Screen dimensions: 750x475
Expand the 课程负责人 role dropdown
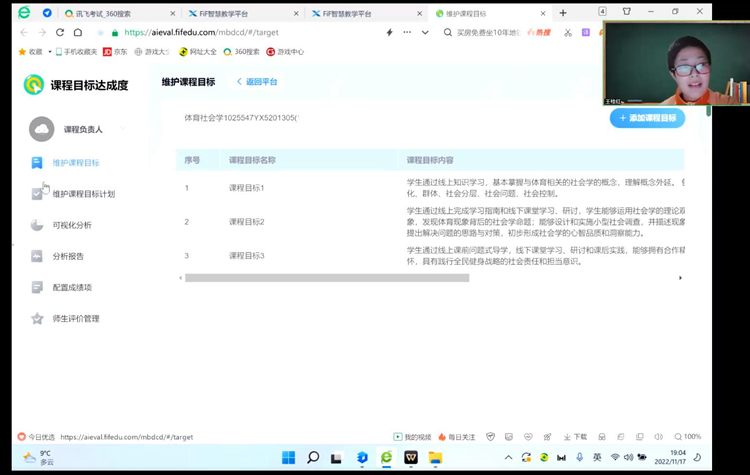click(x=124, y=129)
